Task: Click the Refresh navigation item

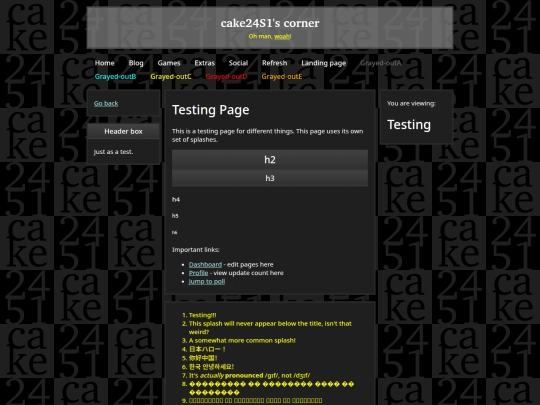Action: [x=274, y=63]
